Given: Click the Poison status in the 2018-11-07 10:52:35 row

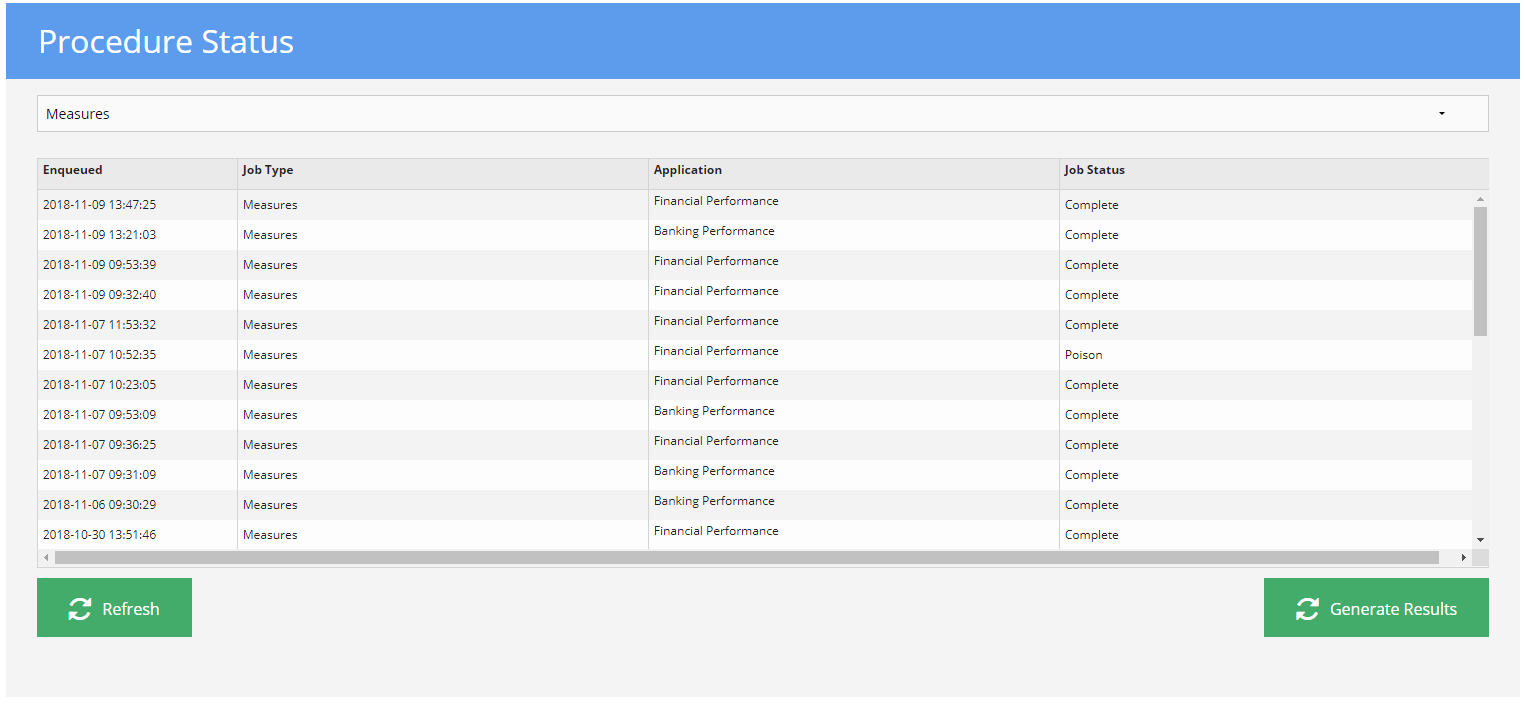Looking at the screenshot, I should (1084, 355).
